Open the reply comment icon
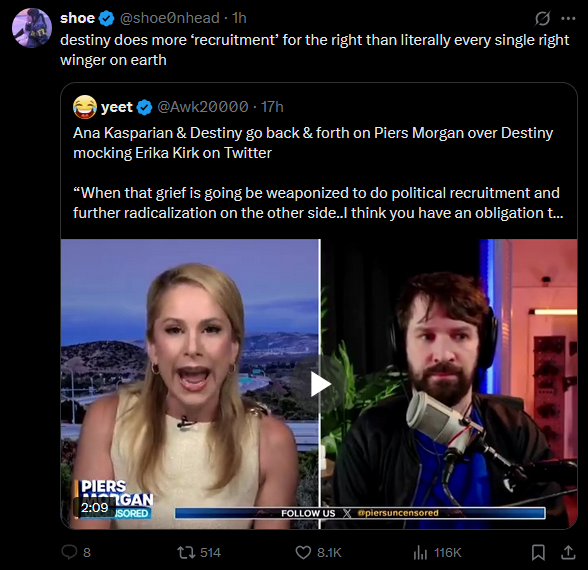The height and width of the screenshot is (570, 588). point(69,552)
